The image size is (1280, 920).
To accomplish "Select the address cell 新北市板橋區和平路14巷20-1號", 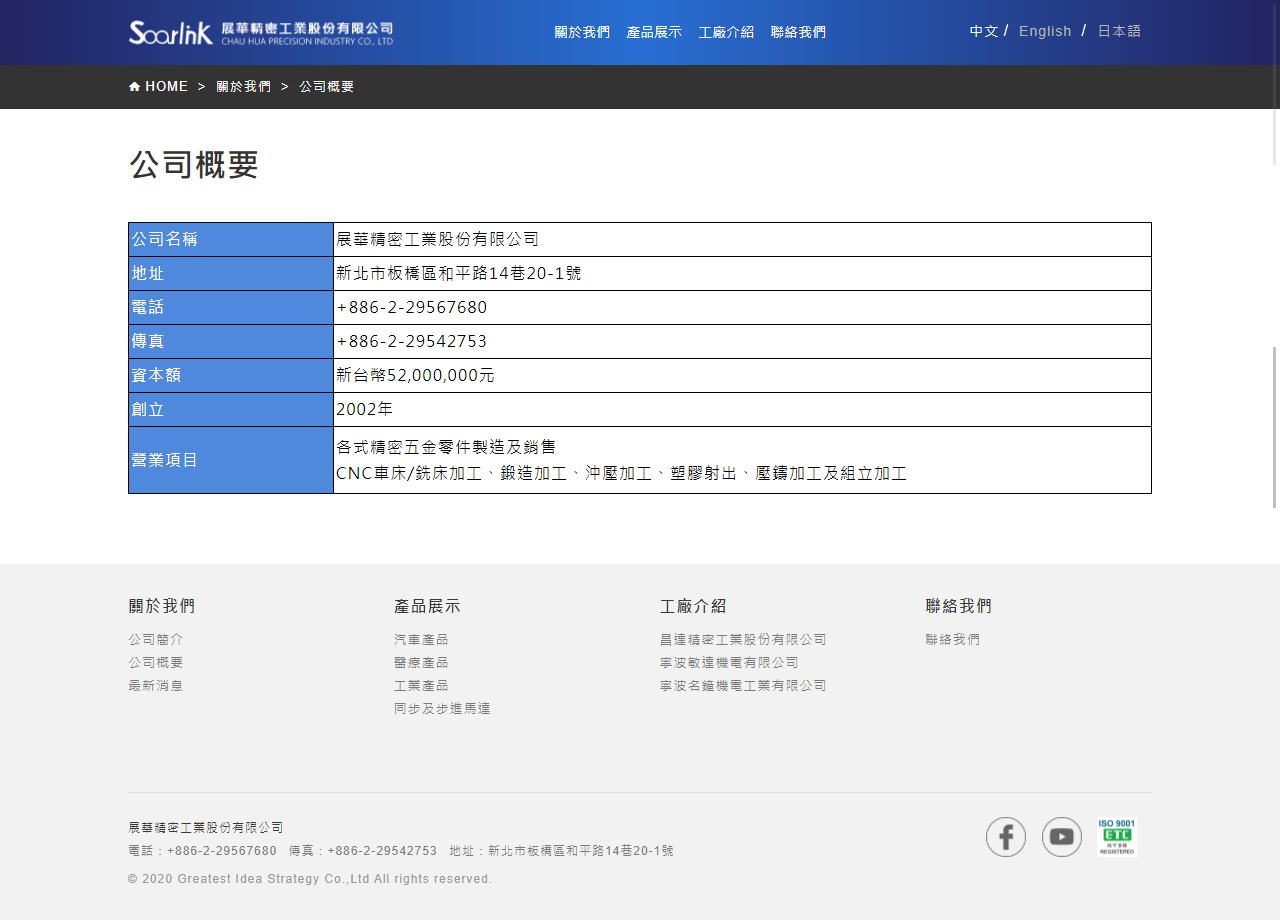I will [742, 273].
